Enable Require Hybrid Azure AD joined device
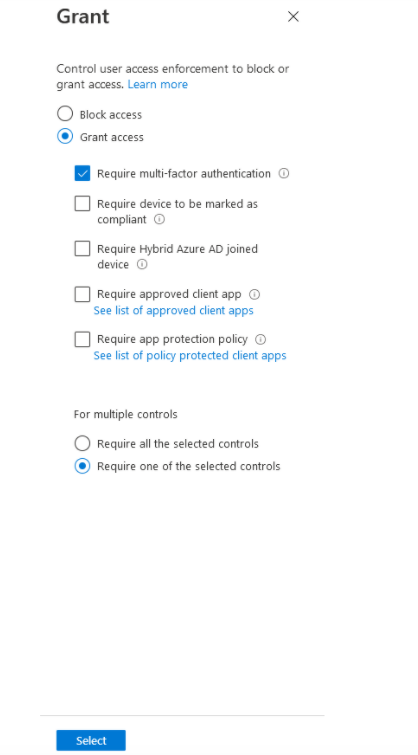Image resolution: width=418 pixels, height=755 pixels. (x=82, y=249)
